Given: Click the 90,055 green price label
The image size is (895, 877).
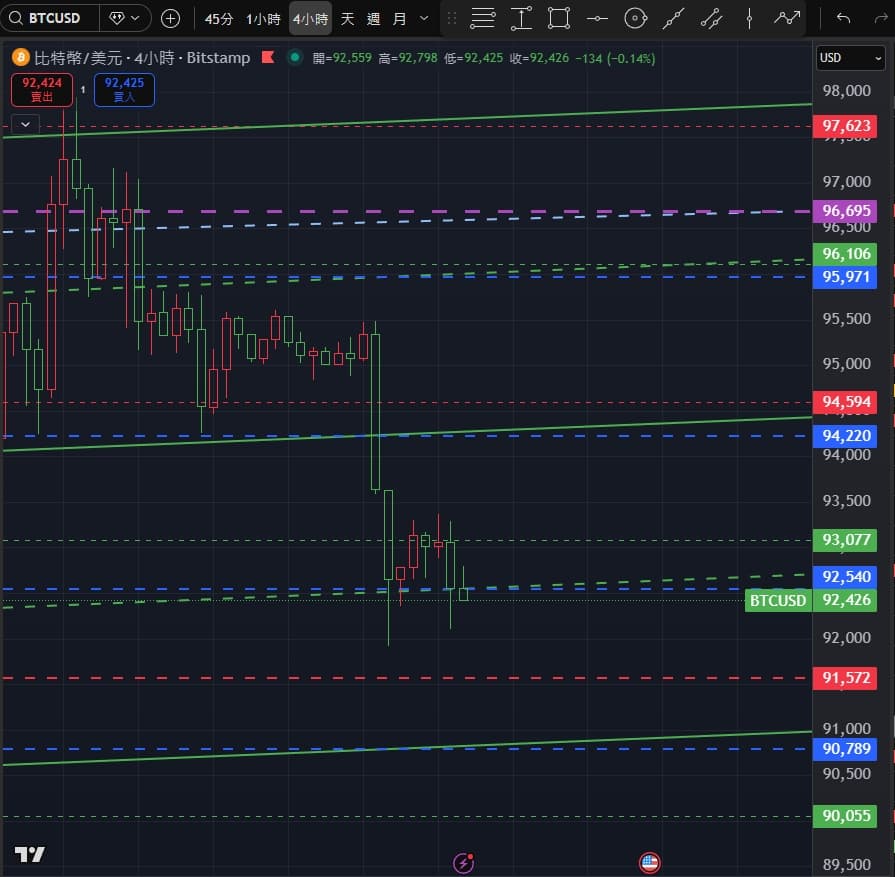Looking at the screenshot, I should pyautogui.click(x=845, y=816).
